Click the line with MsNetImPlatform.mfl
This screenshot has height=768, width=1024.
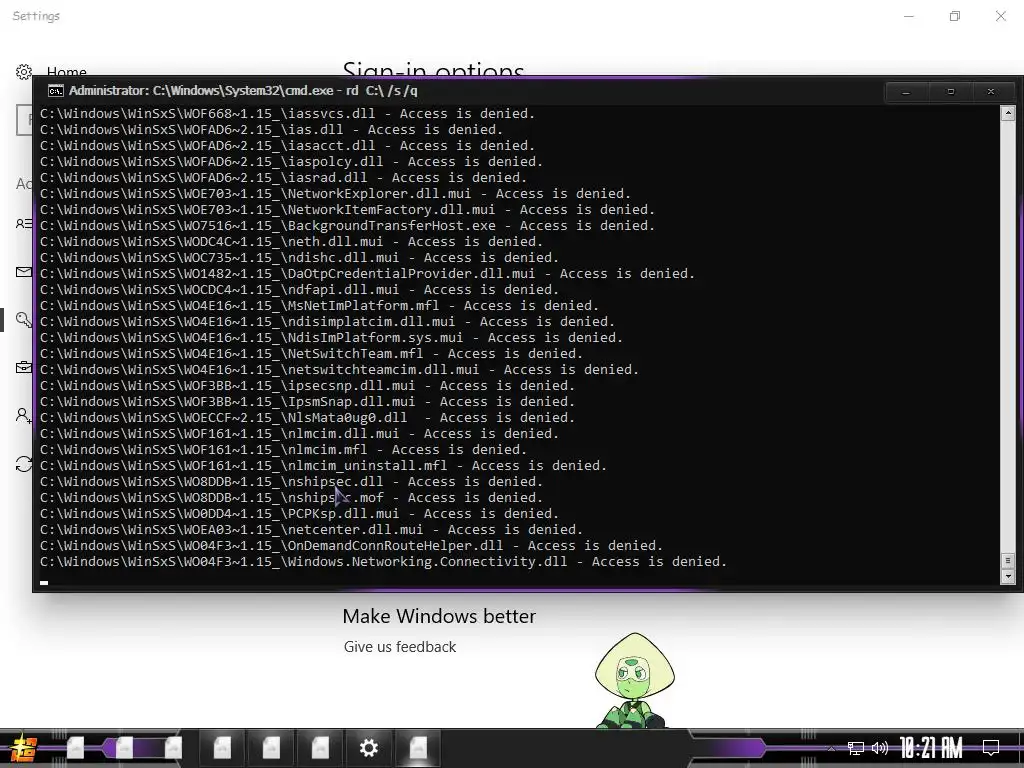tap(319, 306)
